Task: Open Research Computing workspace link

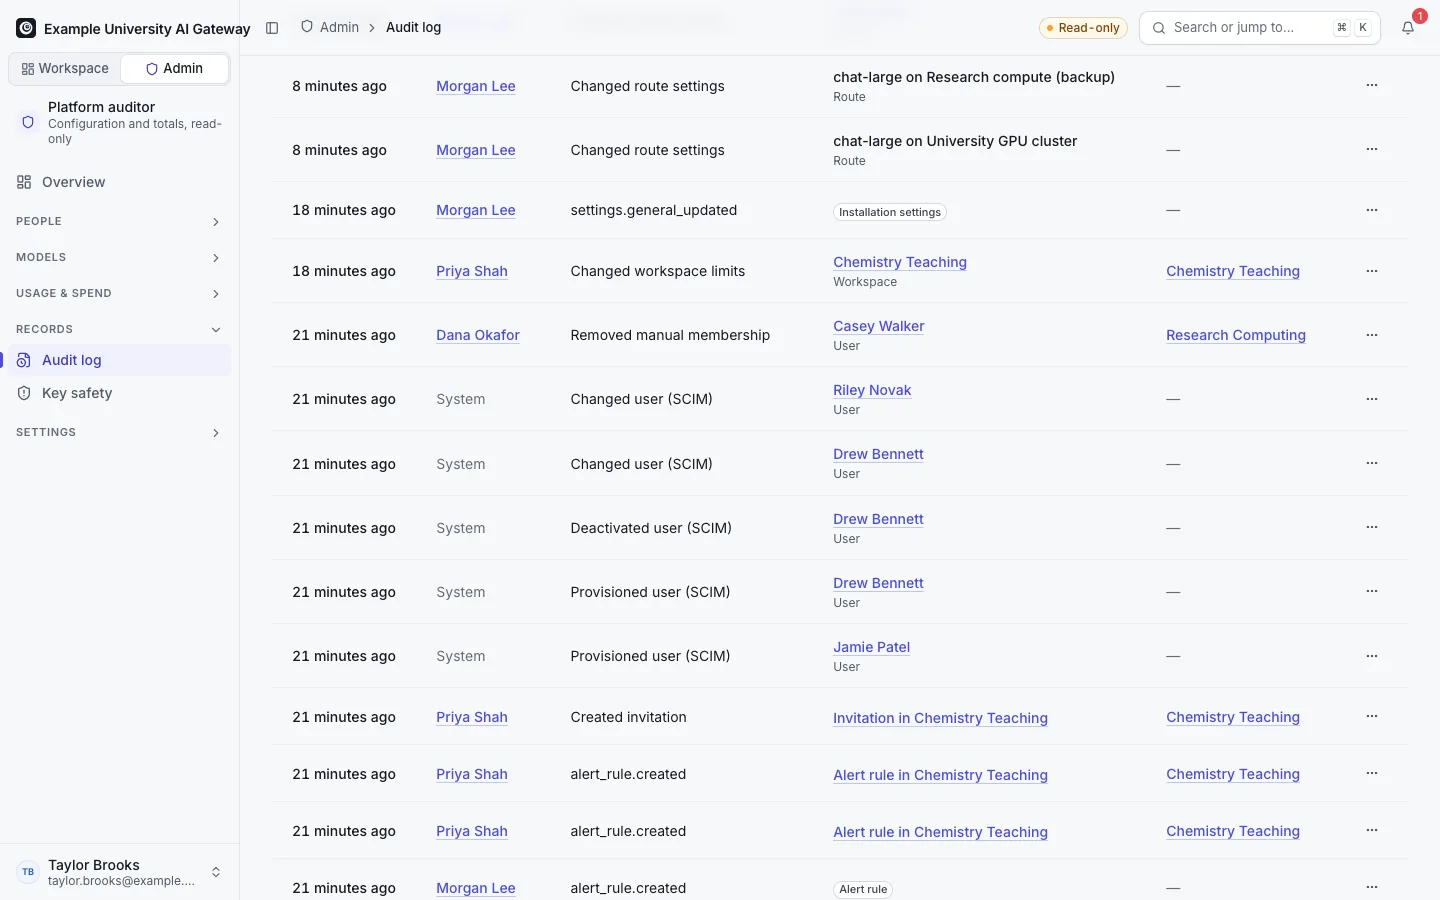Action: (1236, 335)
